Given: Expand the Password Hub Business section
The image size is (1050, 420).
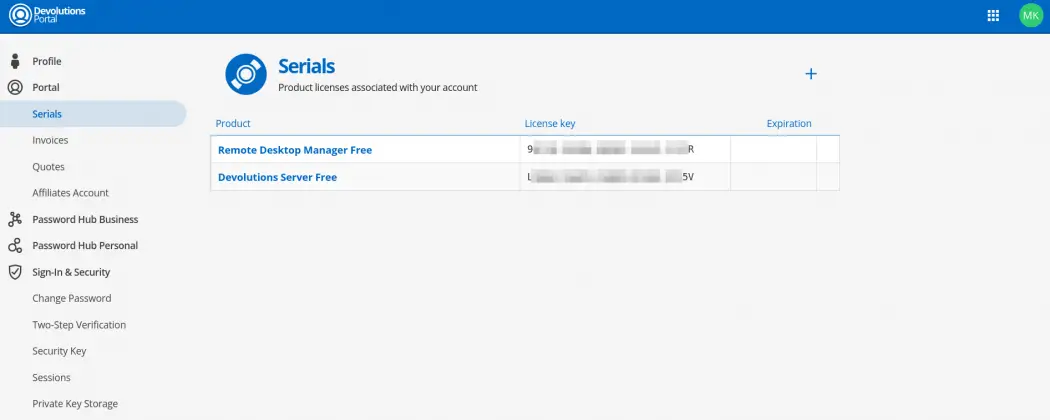Looking at the screenshot, I should coord(85,219).
